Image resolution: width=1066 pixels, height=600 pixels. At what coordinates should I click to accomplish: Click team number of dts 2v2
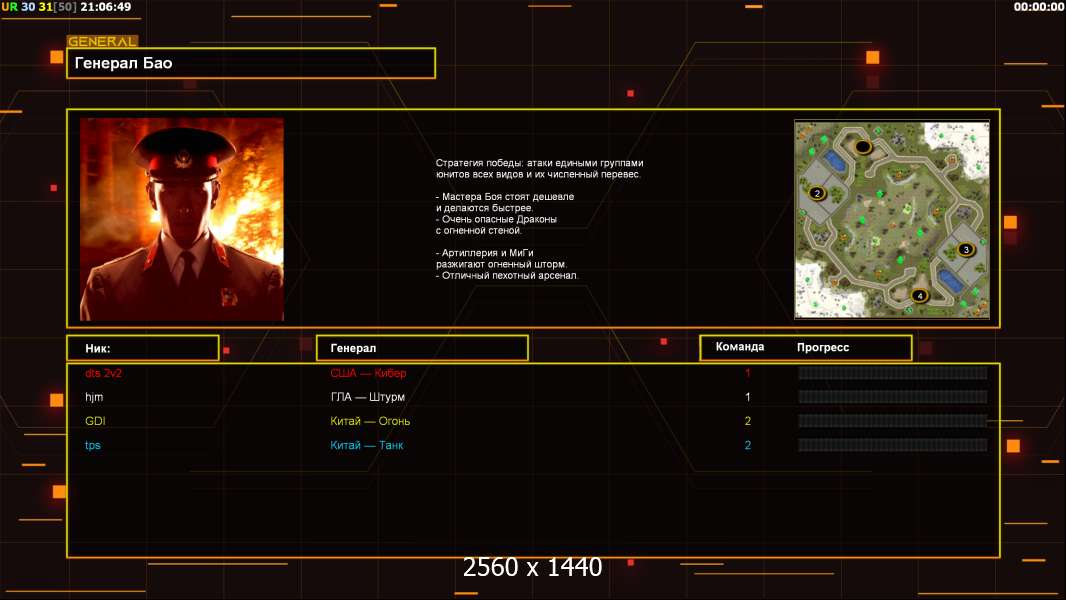click(x=748, y=373)
